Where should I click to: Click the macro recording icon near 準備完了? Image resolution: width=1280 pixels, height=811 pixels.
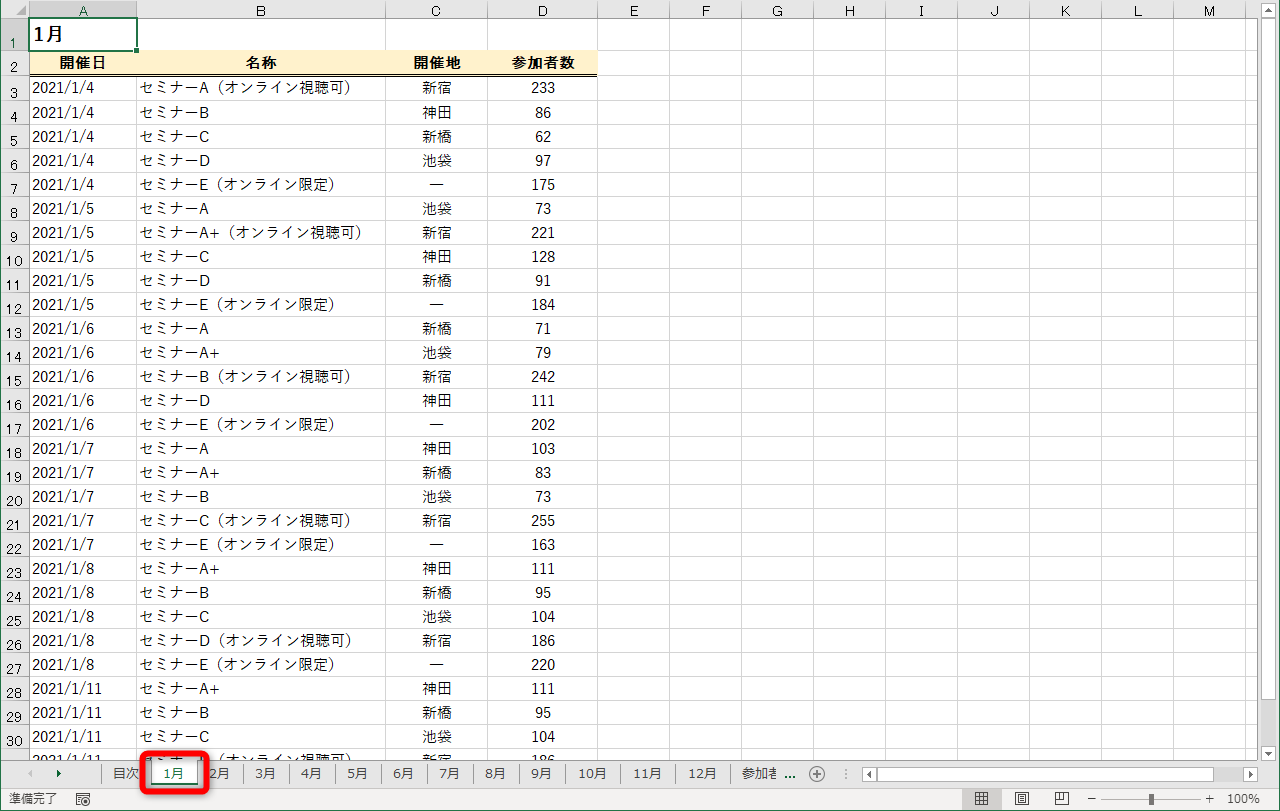point(82,800)
